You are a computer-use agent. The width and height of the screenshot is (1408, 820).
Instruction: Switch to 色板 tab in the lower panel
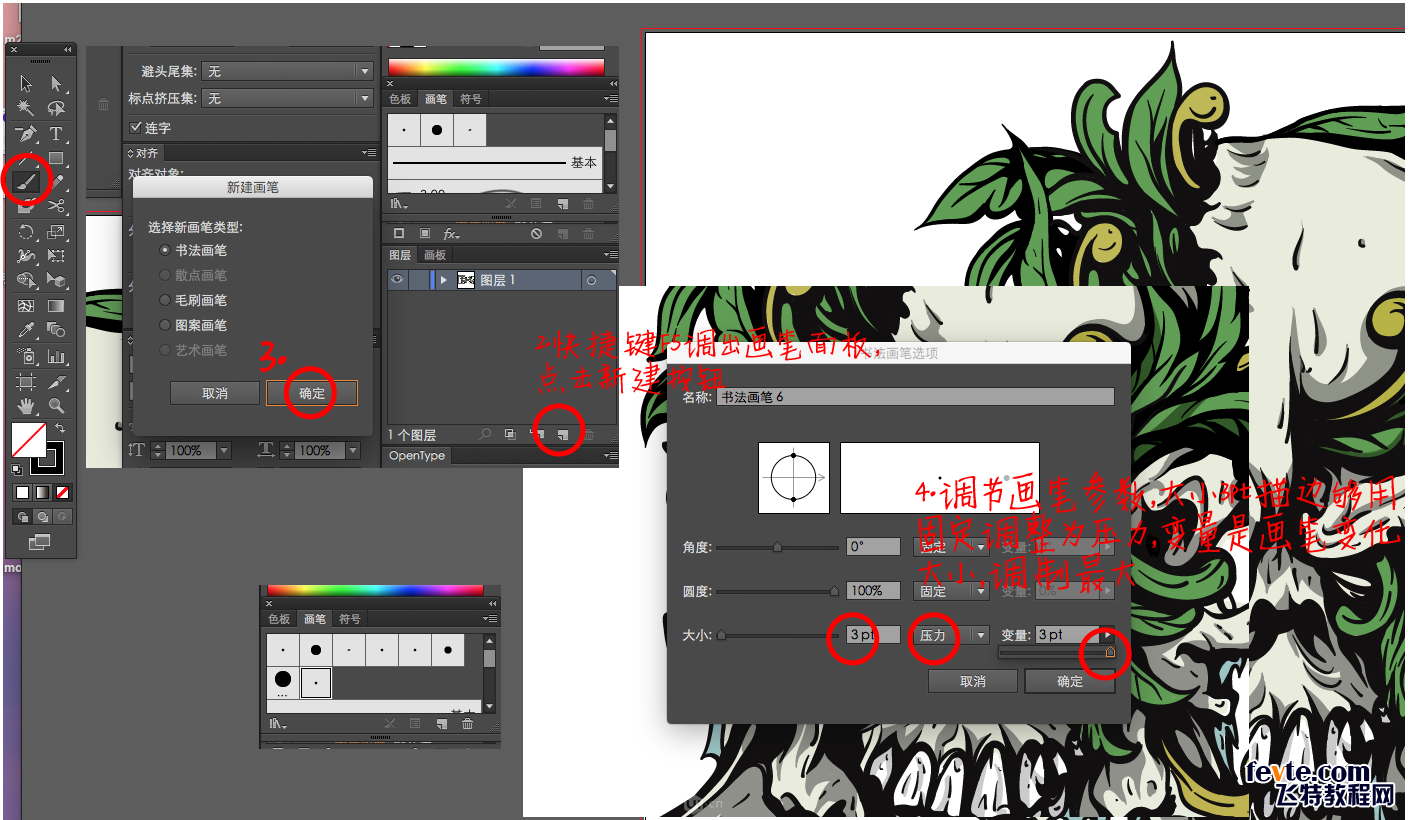(x=279, y=619)
